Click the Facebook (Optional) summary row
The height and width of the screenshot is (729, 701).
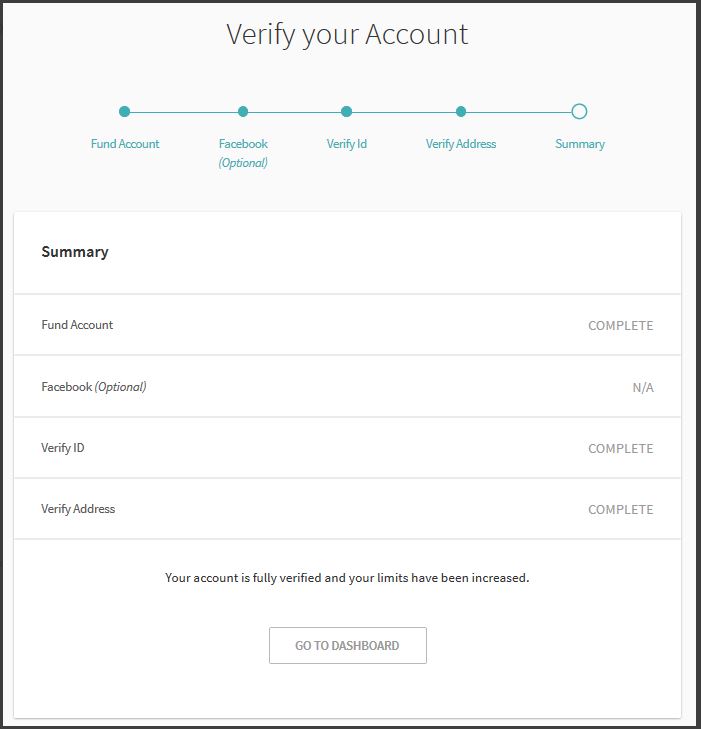347,387
